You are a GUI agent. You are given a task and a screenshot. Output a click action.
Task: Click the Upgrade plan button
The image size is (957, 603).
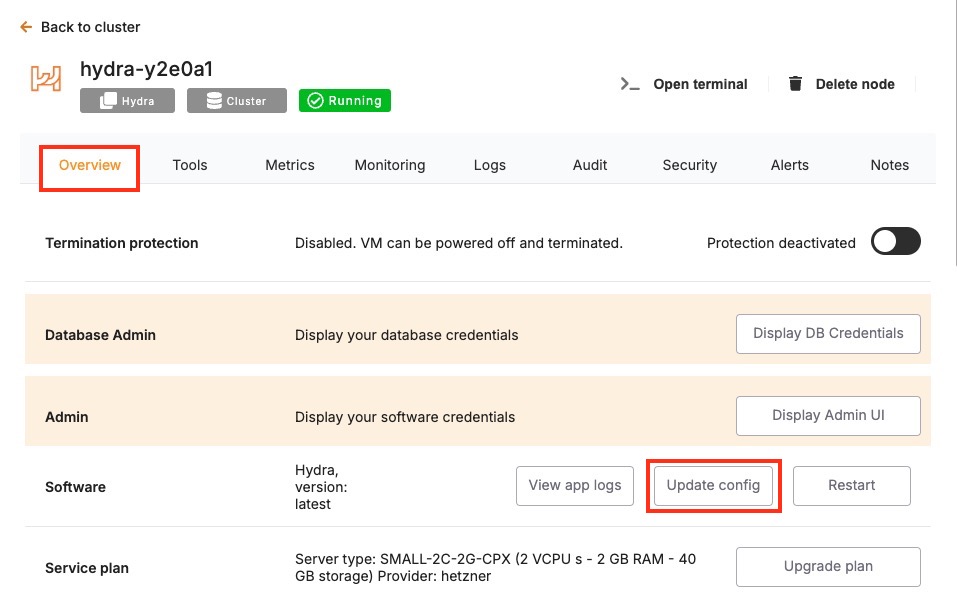point(828,567)
